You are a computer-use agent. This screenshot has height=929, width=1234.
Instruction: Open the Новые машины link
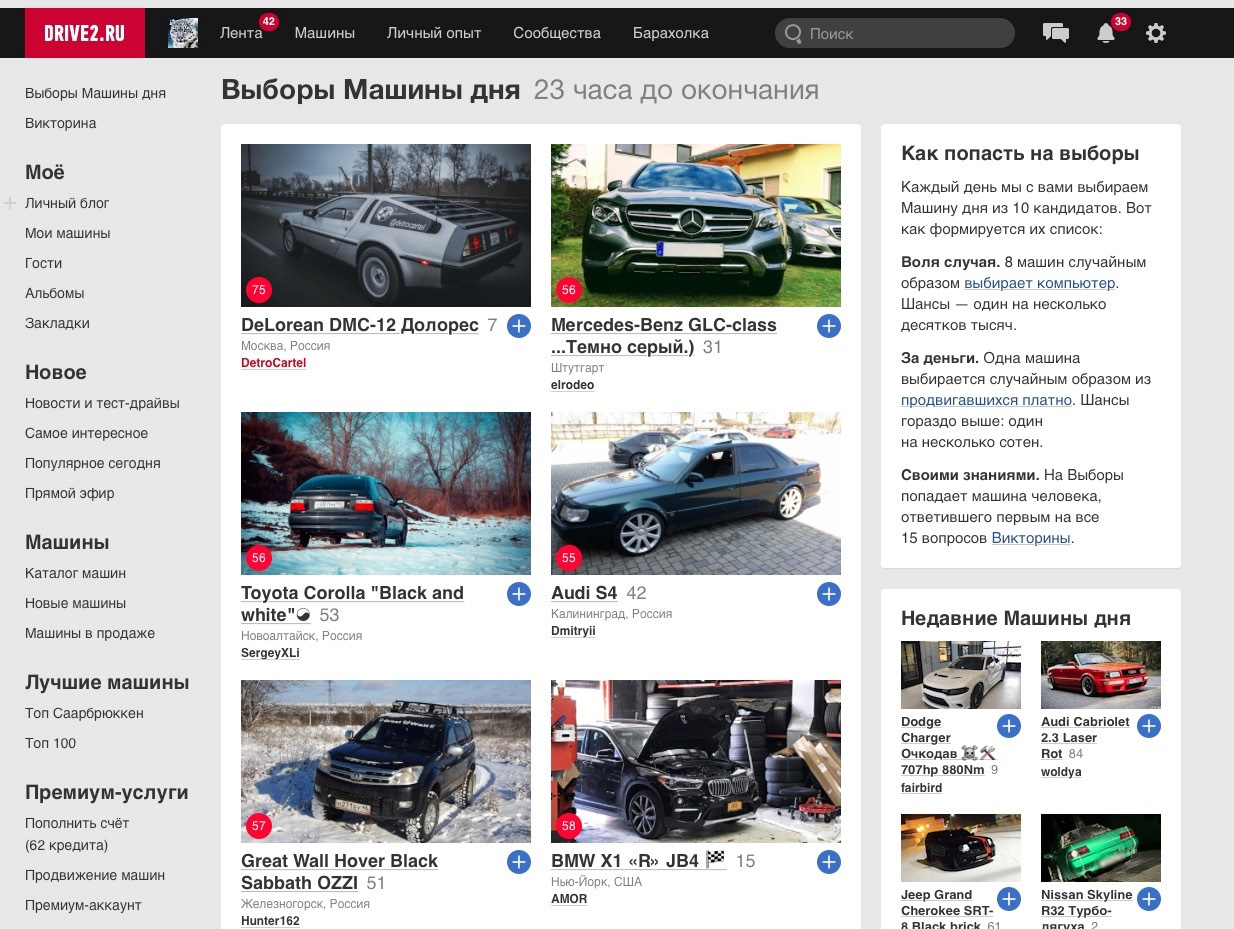[75, 603]
